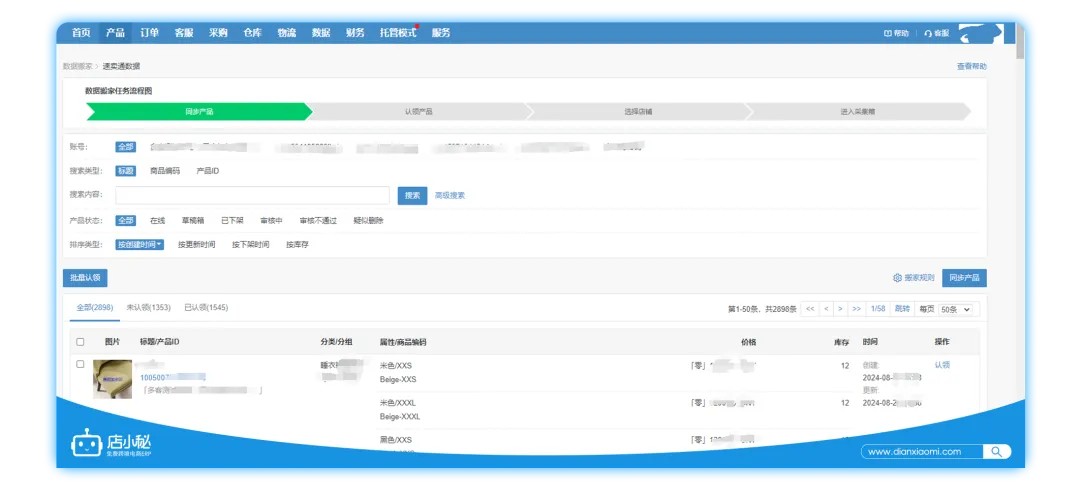Click the 跳转 jump button
The height and width of the screenshot is (498, 1080).
point(902,309)
